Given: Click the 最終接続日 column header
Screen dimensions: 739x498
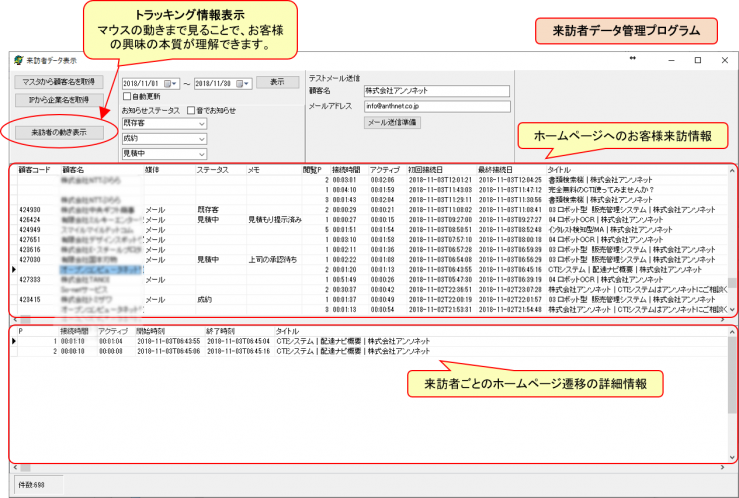Looking at the screenshot, I should coord(495,170).
